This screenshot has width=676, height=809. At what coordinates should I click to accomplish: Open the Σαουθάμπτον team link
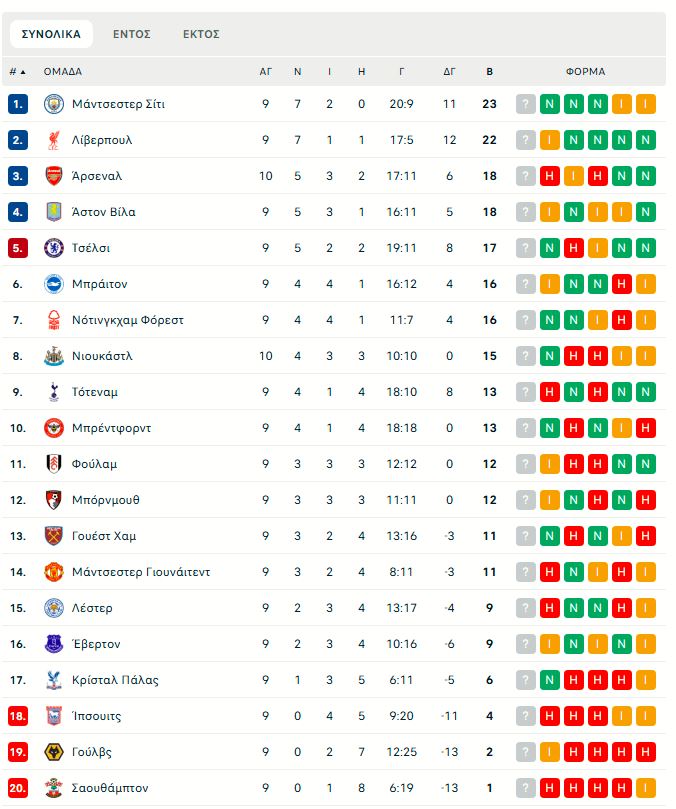[x=110, y=788]
